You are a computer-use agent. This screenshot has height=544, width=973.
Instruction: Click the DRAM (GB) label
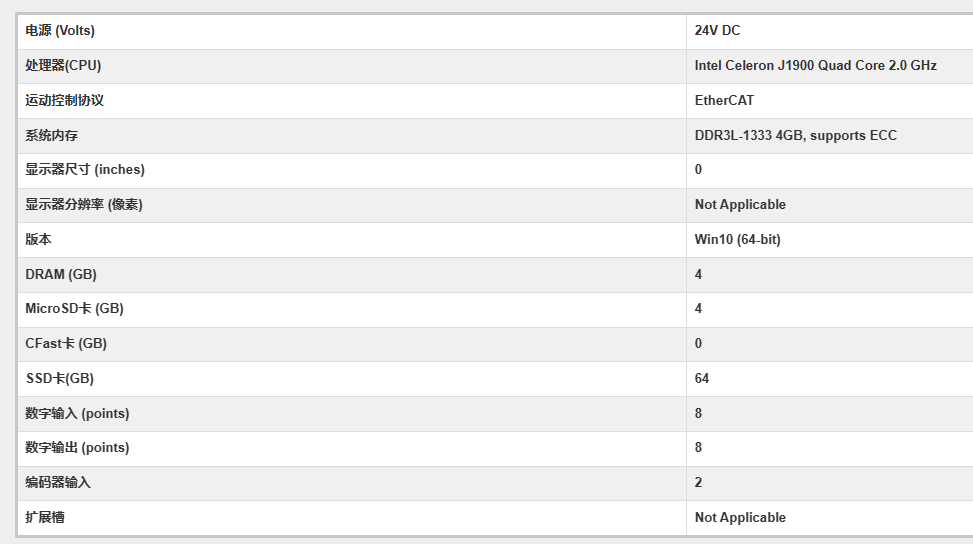point(61,274)
